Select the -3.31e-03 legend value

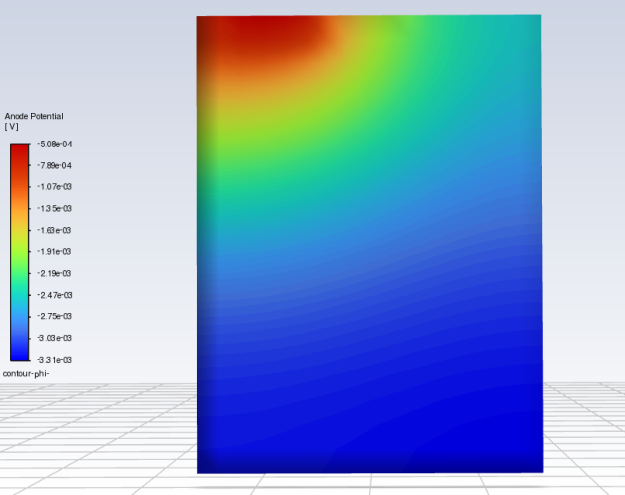[x=55, y=360]
